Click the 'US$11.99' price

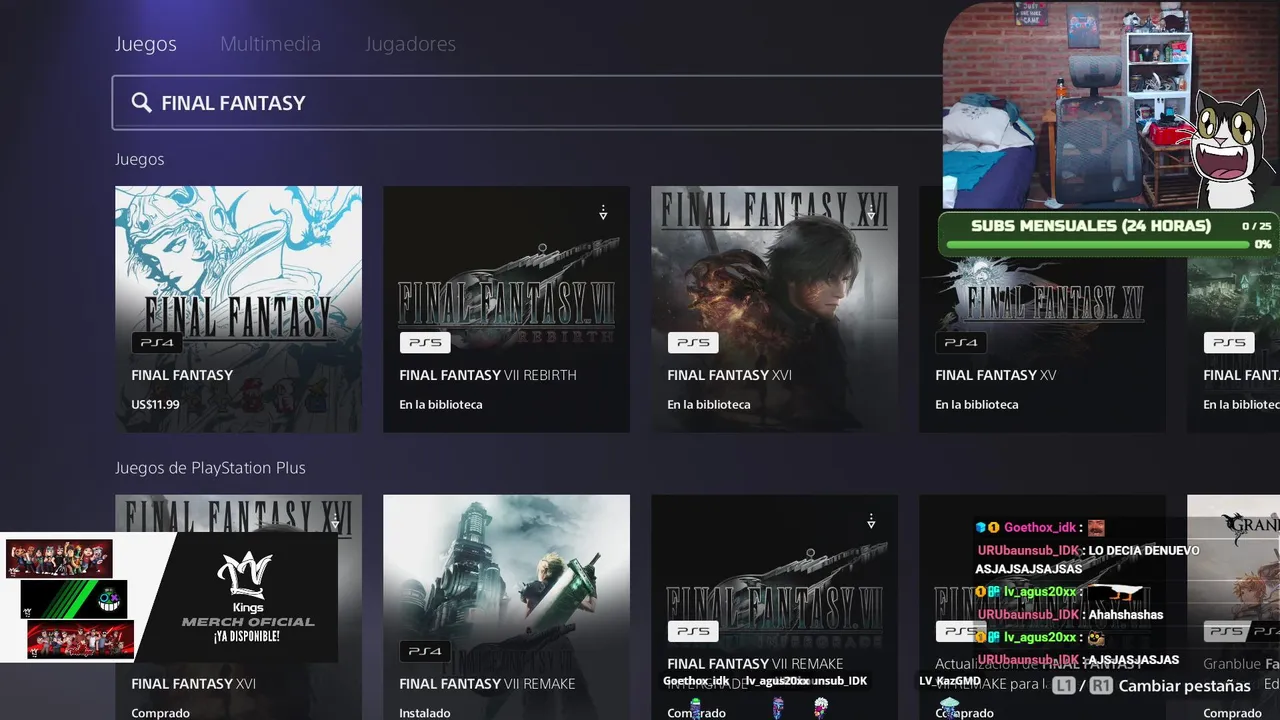click(155, 405)
